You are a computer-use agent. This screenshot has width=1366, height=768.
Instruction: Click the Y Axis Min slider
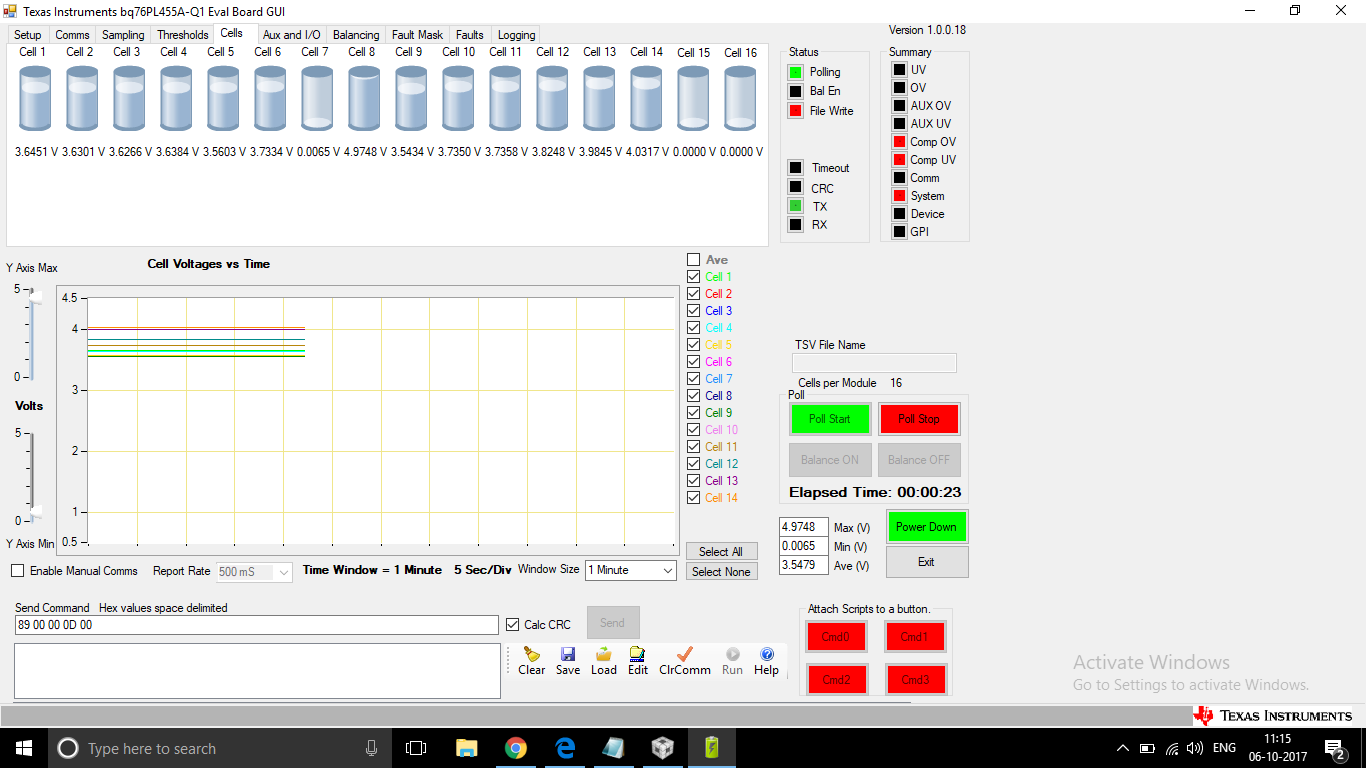(x=32, y=478)
